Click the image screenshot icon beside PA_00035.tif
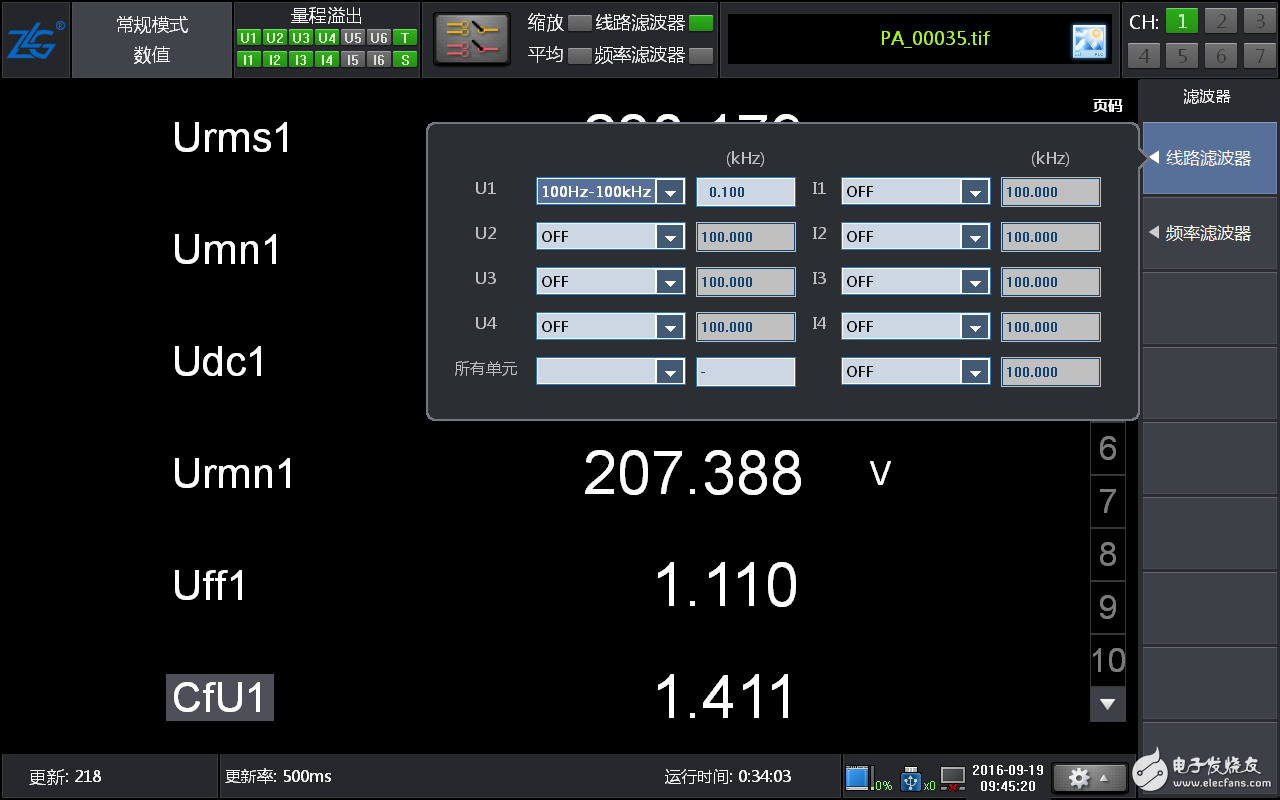Image resolution: width=1280 pixels, height=800 pixels. click(x=1088, y=40)
